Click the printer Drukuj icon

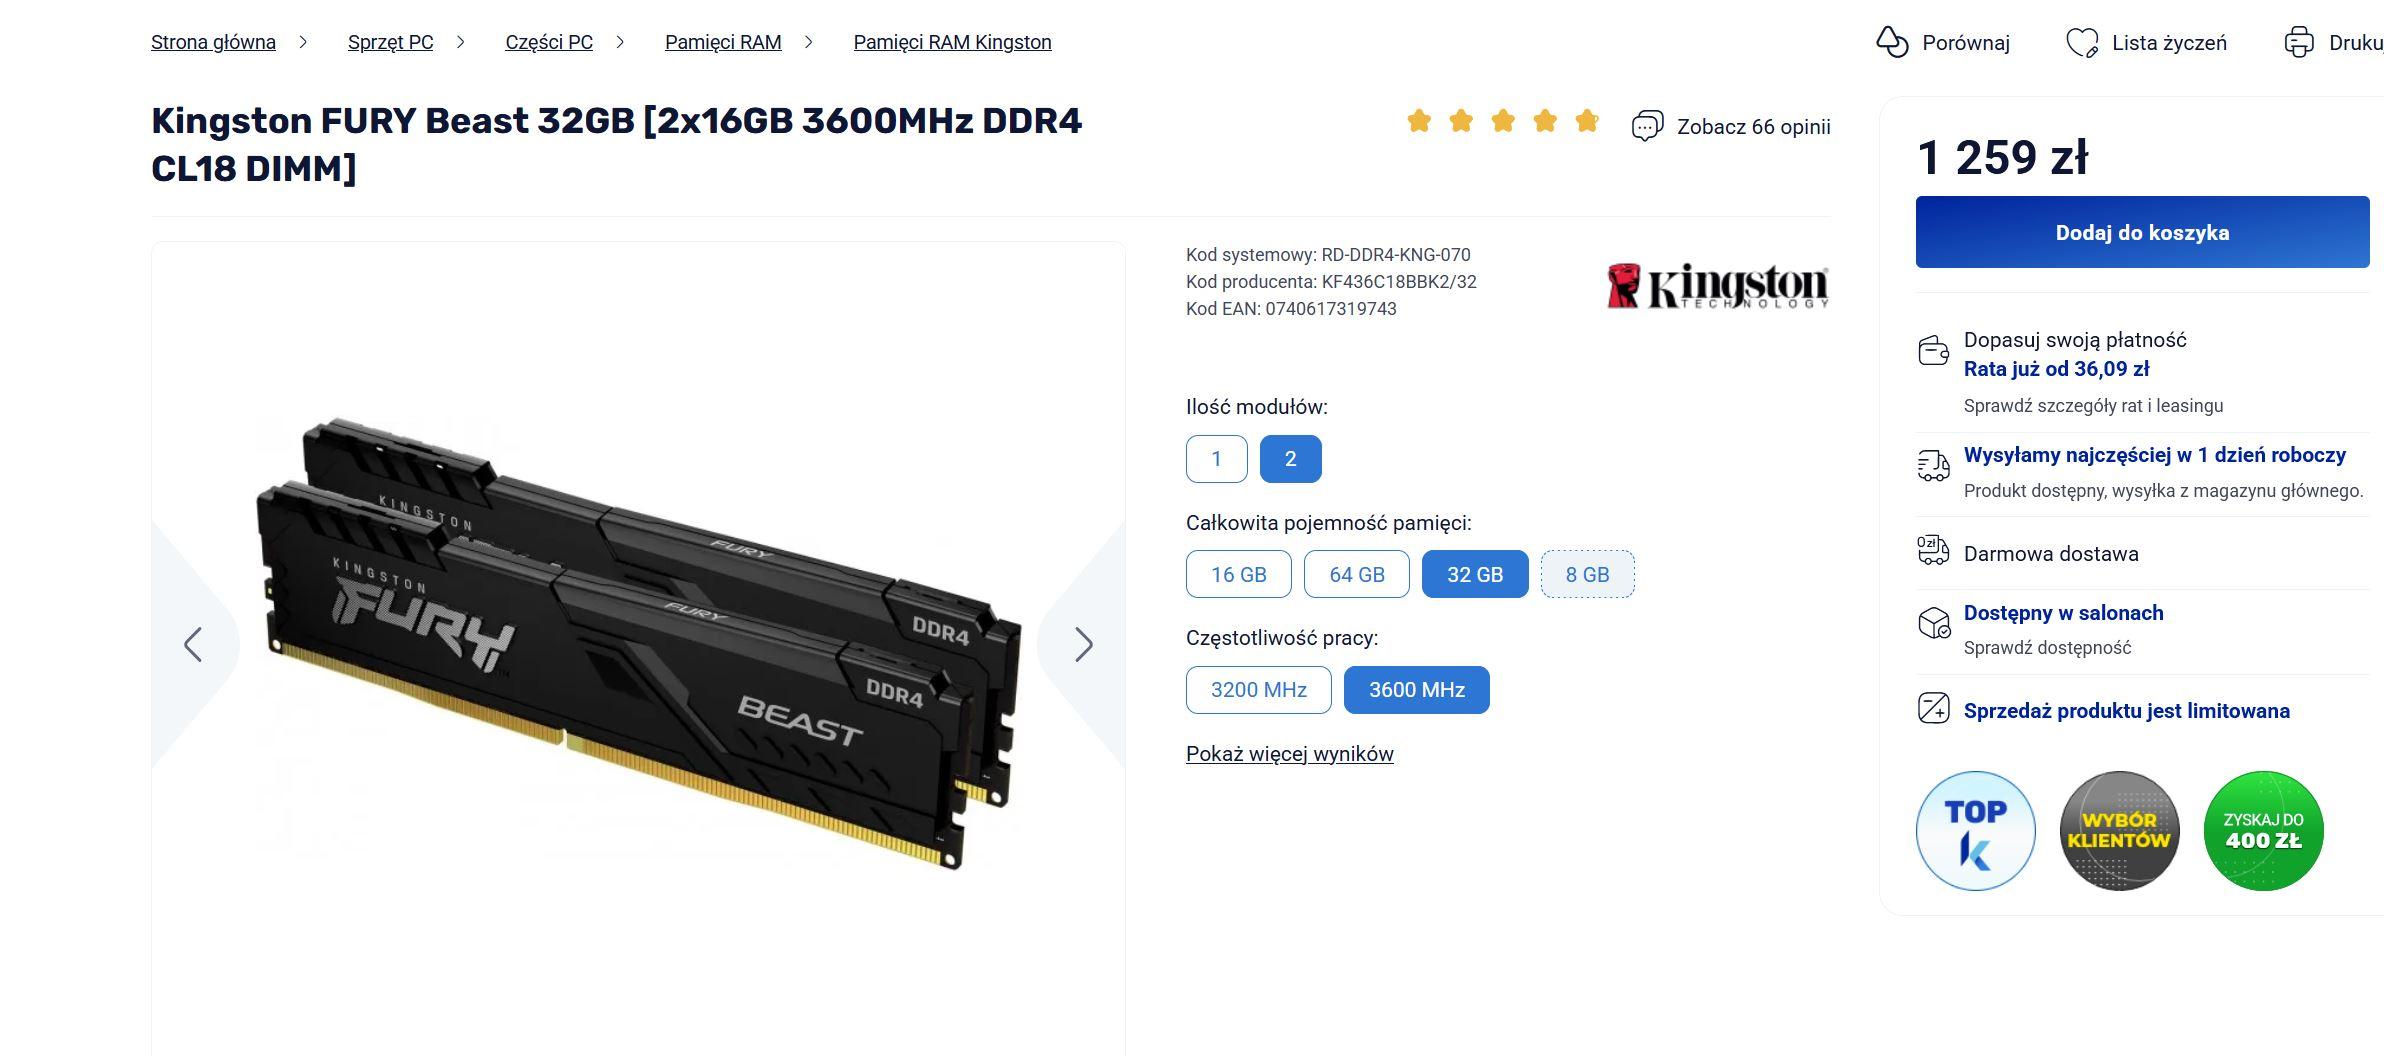(2299, 42)
